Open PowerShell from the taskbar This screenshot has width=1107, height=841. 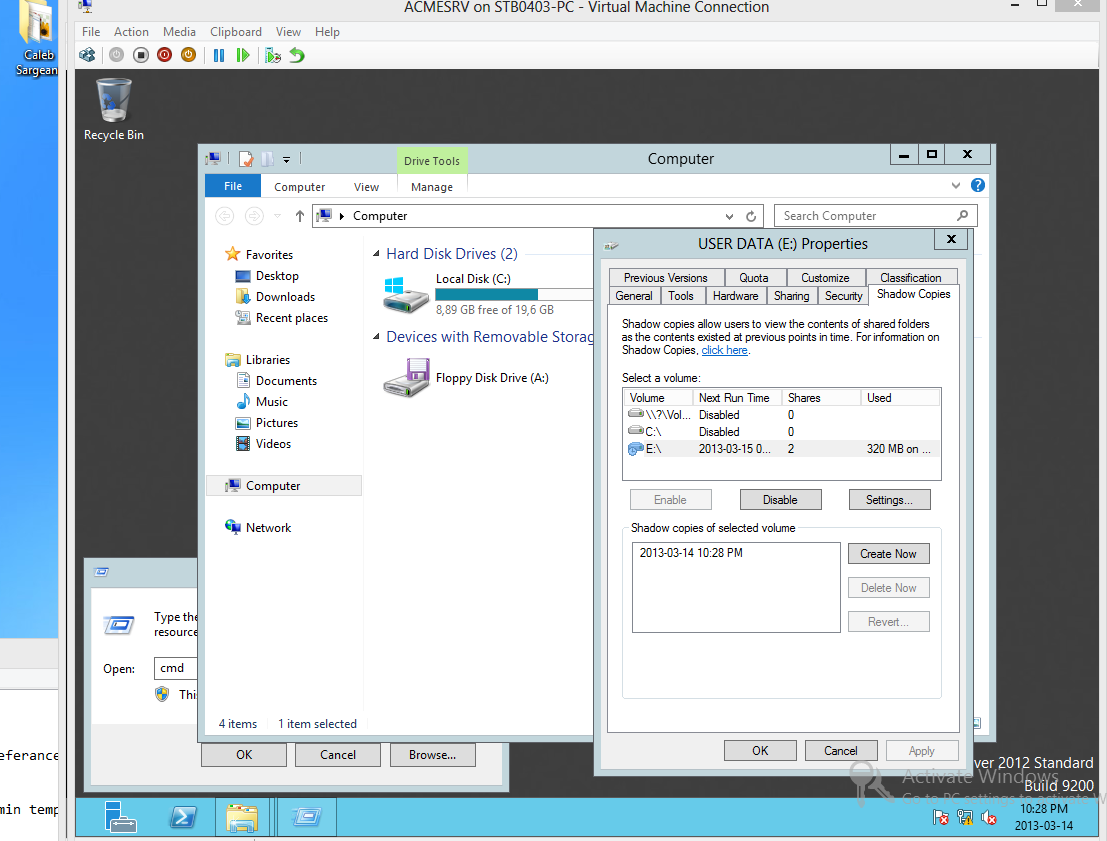click(x=183, y=818)
